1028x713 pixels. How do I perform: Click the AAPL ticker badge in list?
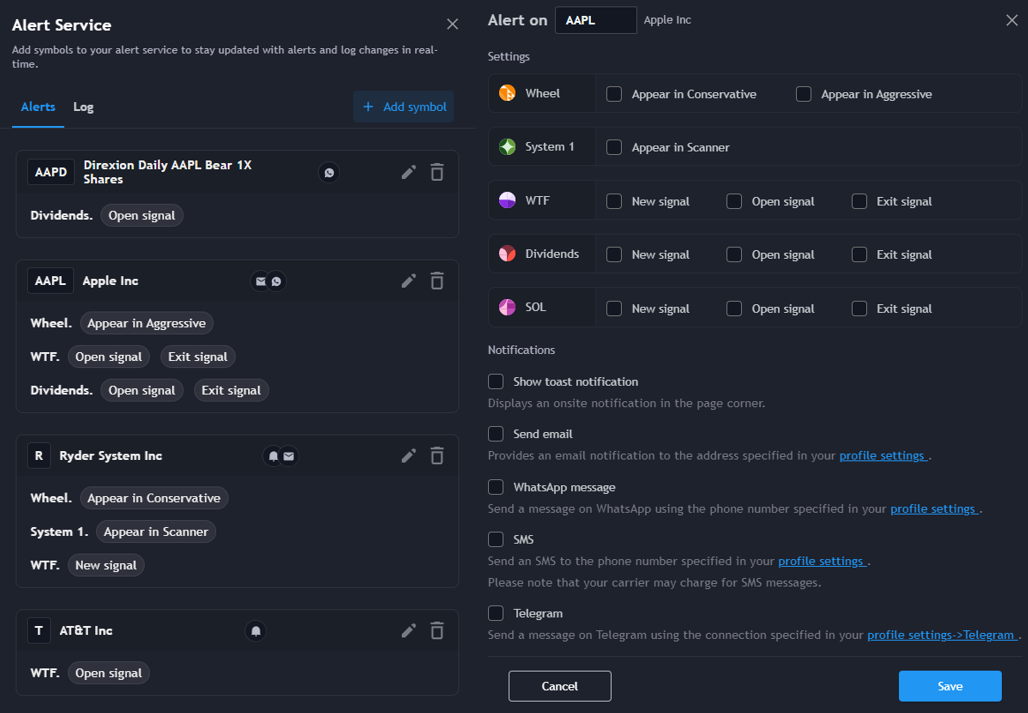tap(50, 281)
